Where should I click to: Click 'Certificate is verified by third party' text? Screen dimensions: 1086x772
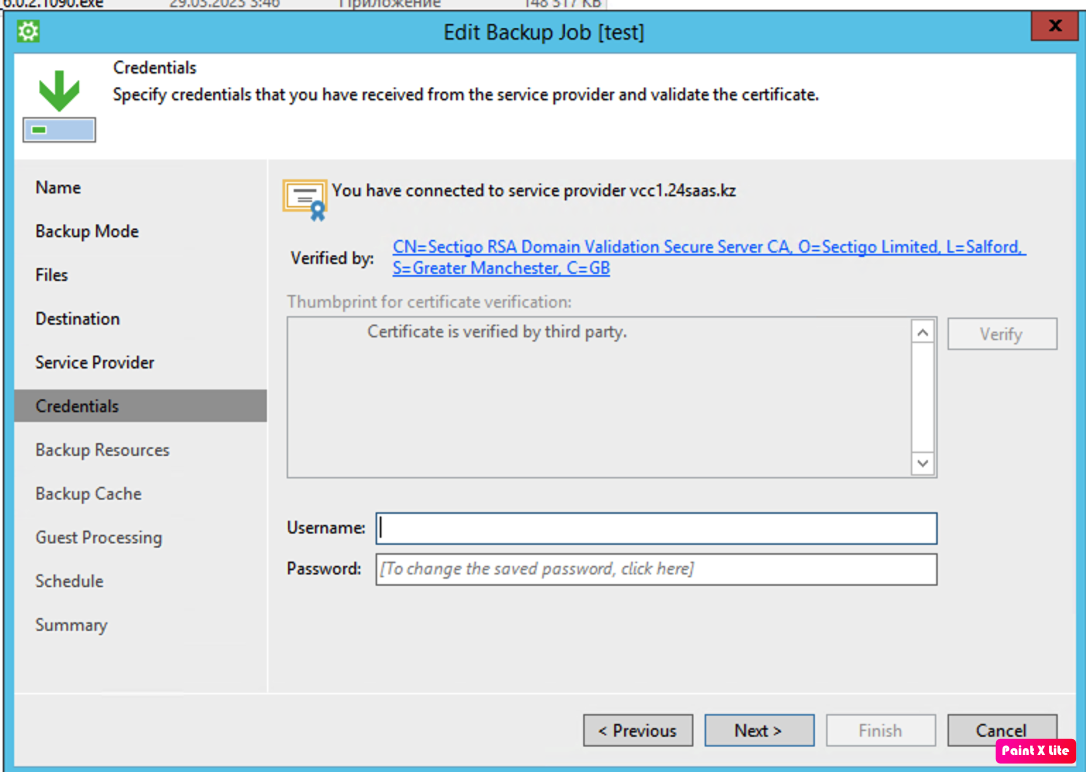pyautogui.click(x=497, y=332)
